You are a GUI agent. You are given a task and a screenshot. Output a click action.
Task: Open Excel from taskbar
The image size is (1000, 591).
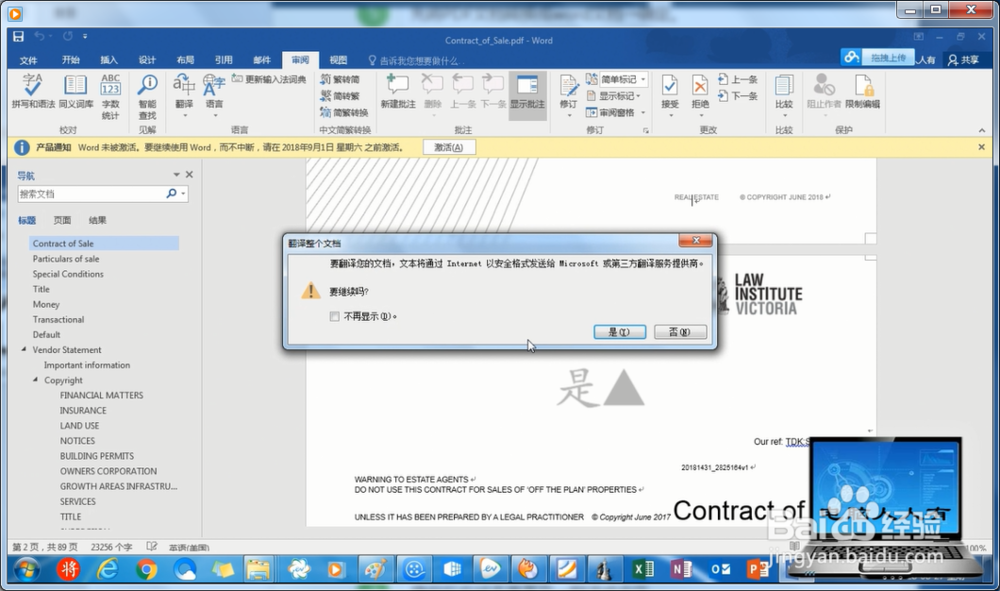643,569
